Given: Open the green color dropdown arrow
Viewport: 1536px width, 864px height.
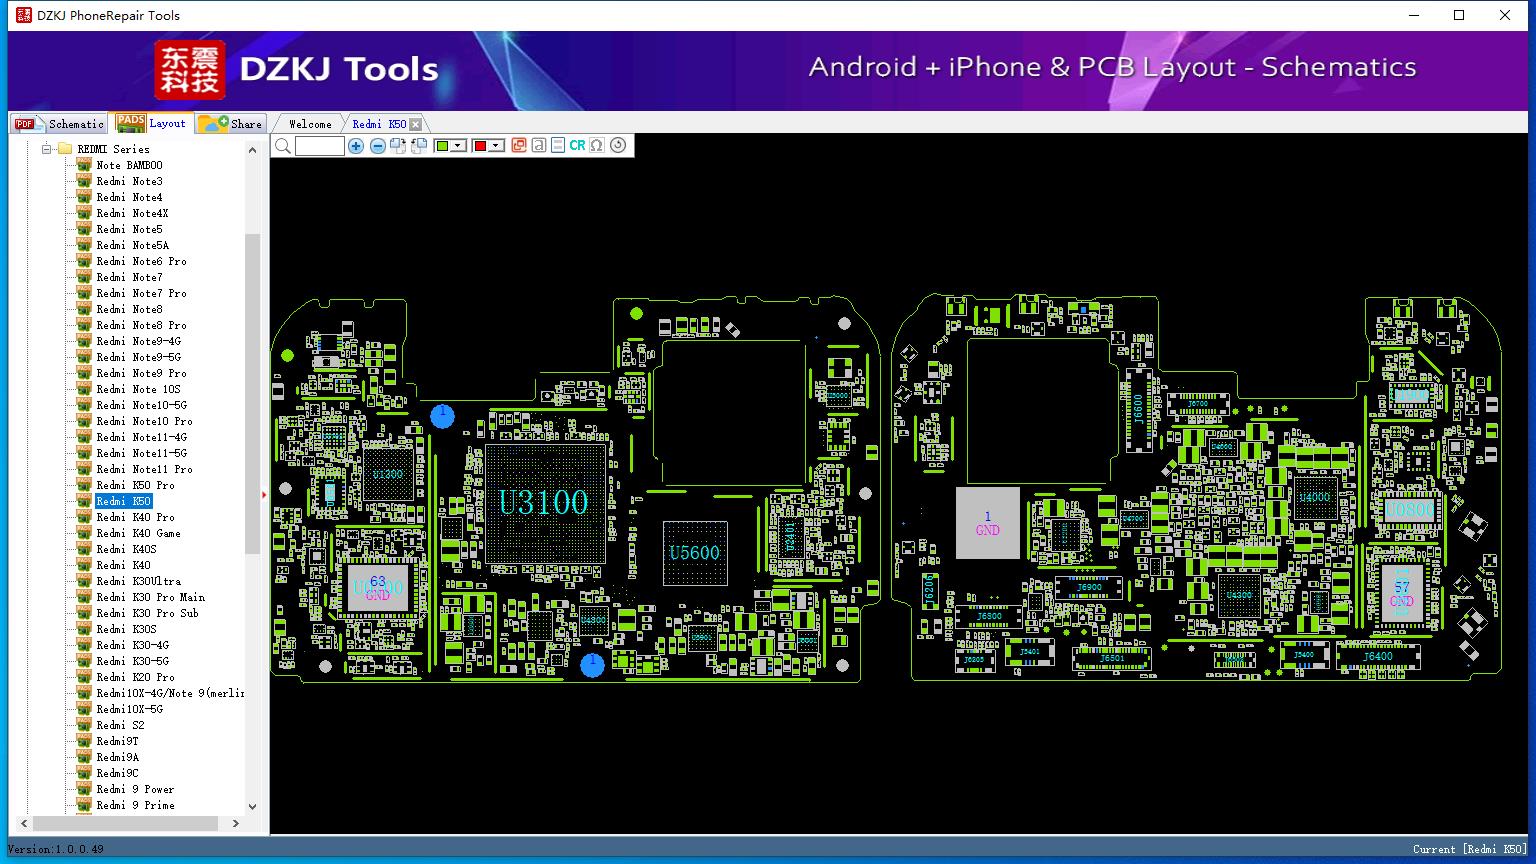Looking at the screenshot, I should tap(458, 146).
